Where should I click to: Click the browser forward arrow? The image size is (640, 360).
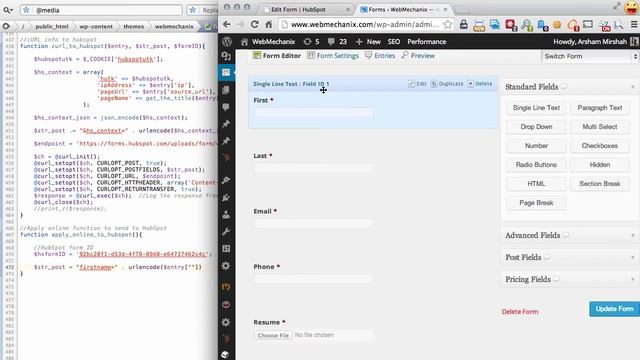240,24
